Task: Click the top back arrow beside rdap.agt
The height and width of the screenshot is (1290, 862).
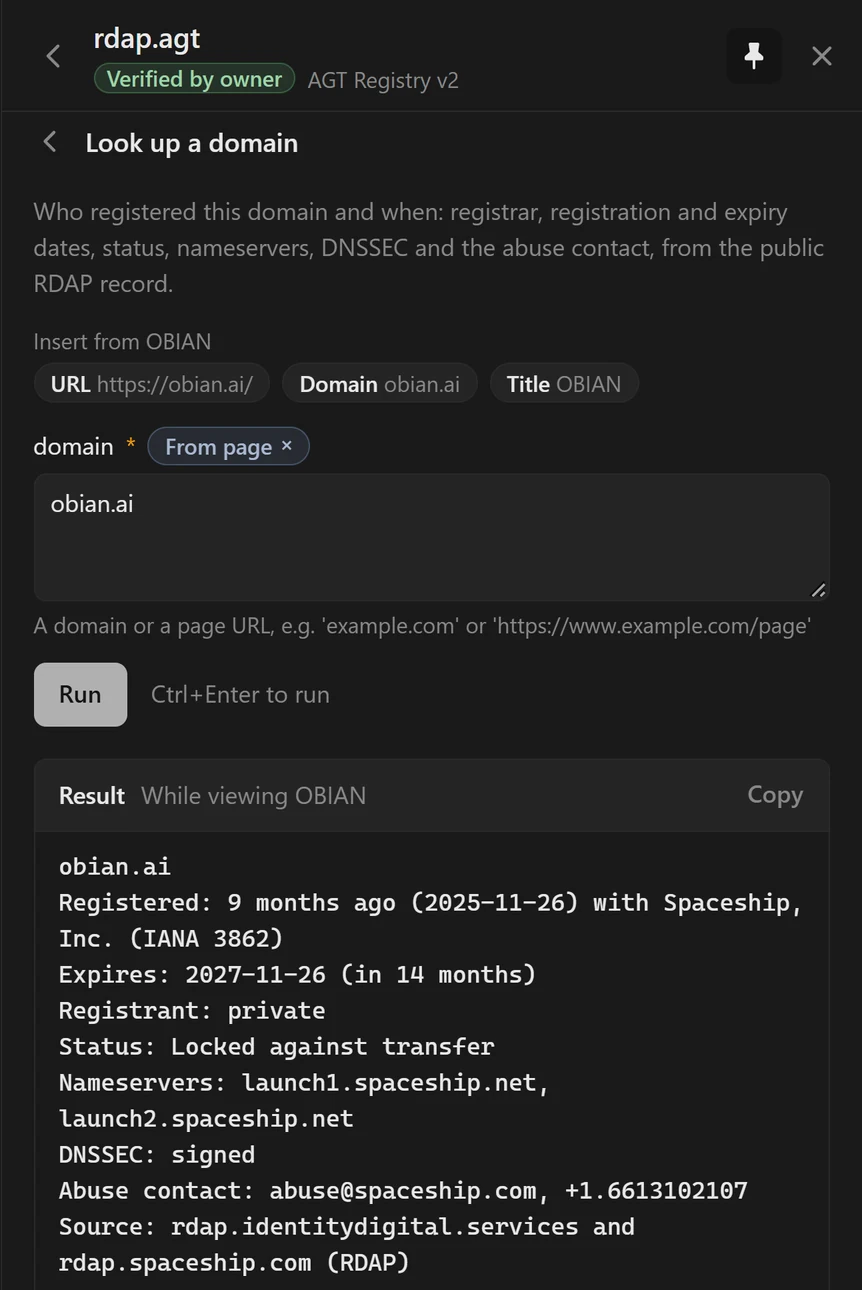Action: (x=54, y=56)
